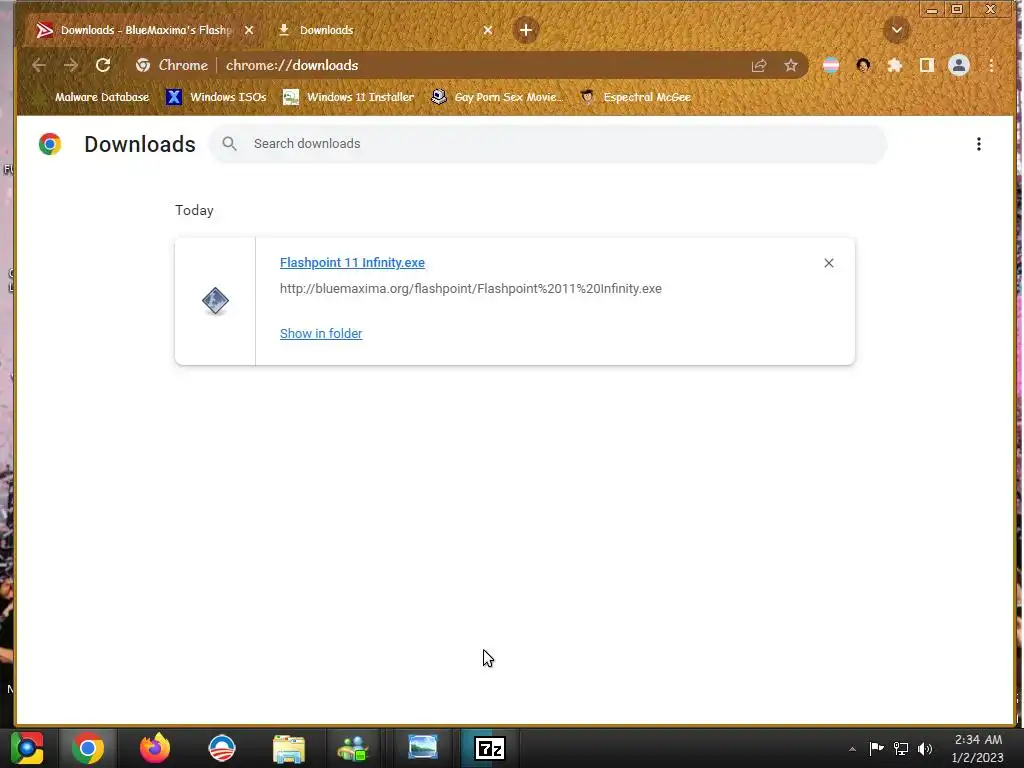
Task: Remove Flashpoint 11 Infinity.exe from list
Action: [x=829, y=263]
